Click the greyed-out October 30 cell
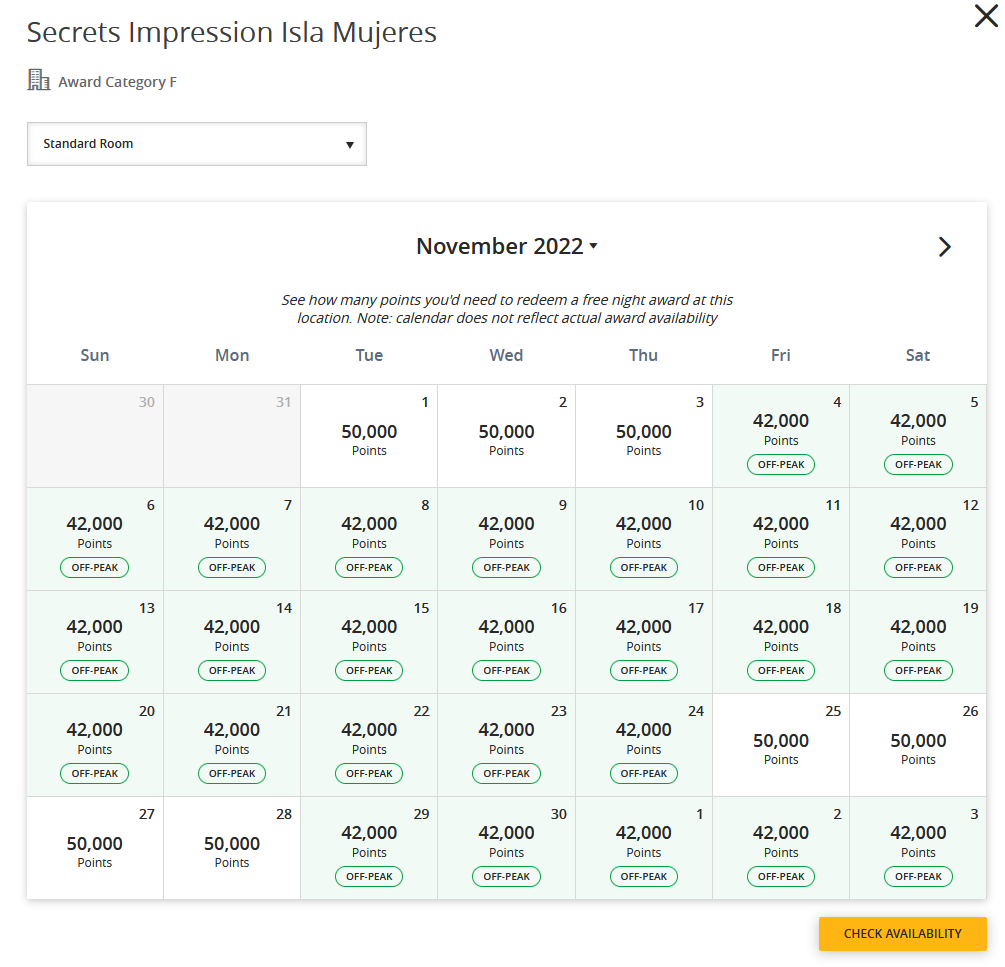 click(x=95, y=436)
